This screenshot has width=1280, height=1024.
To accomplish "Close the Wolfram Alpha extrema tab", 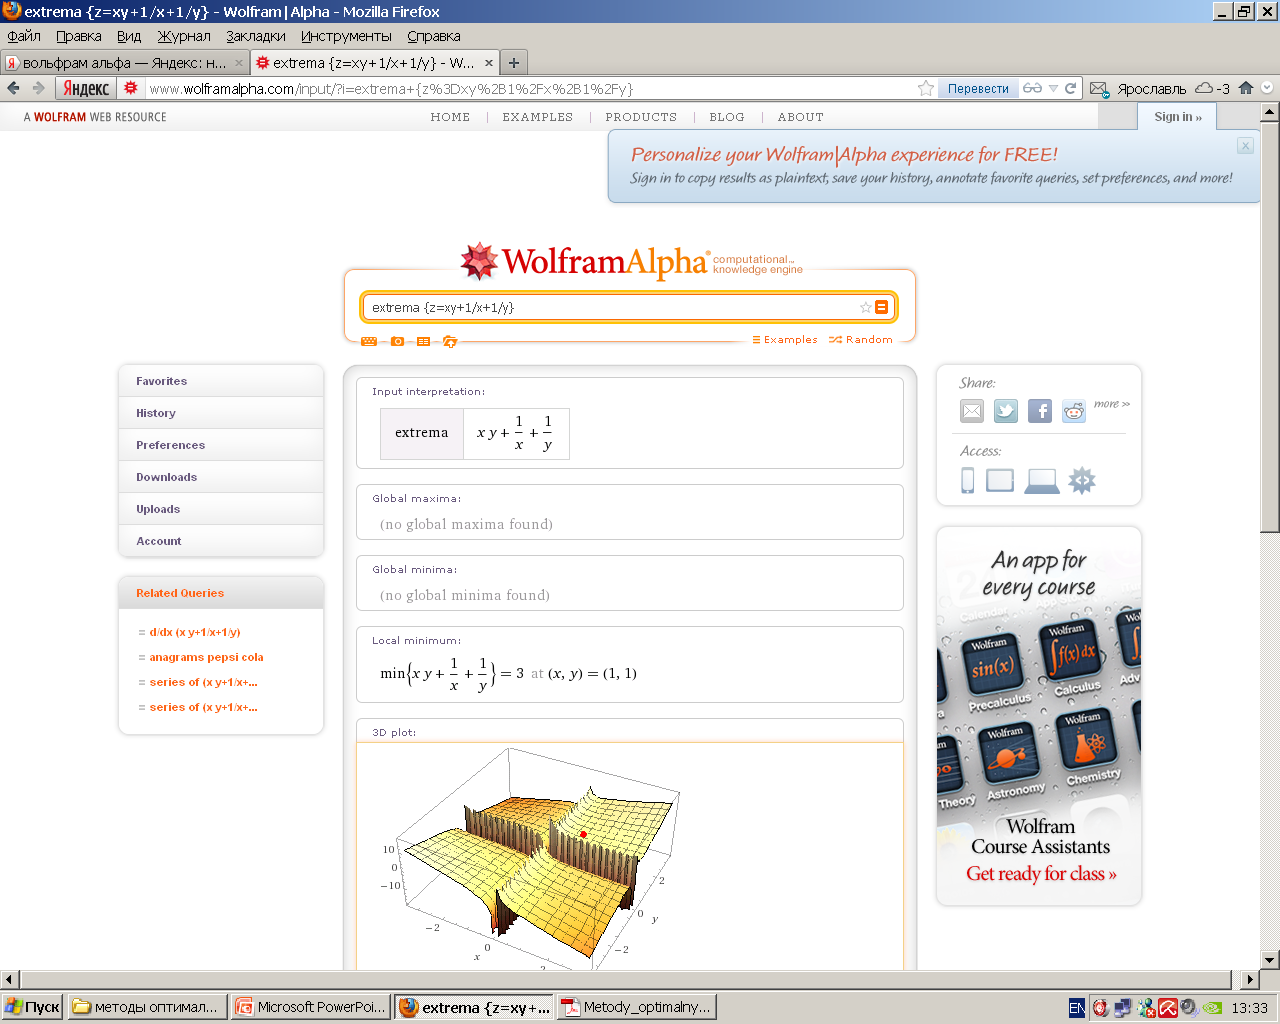I will point(489,62).
